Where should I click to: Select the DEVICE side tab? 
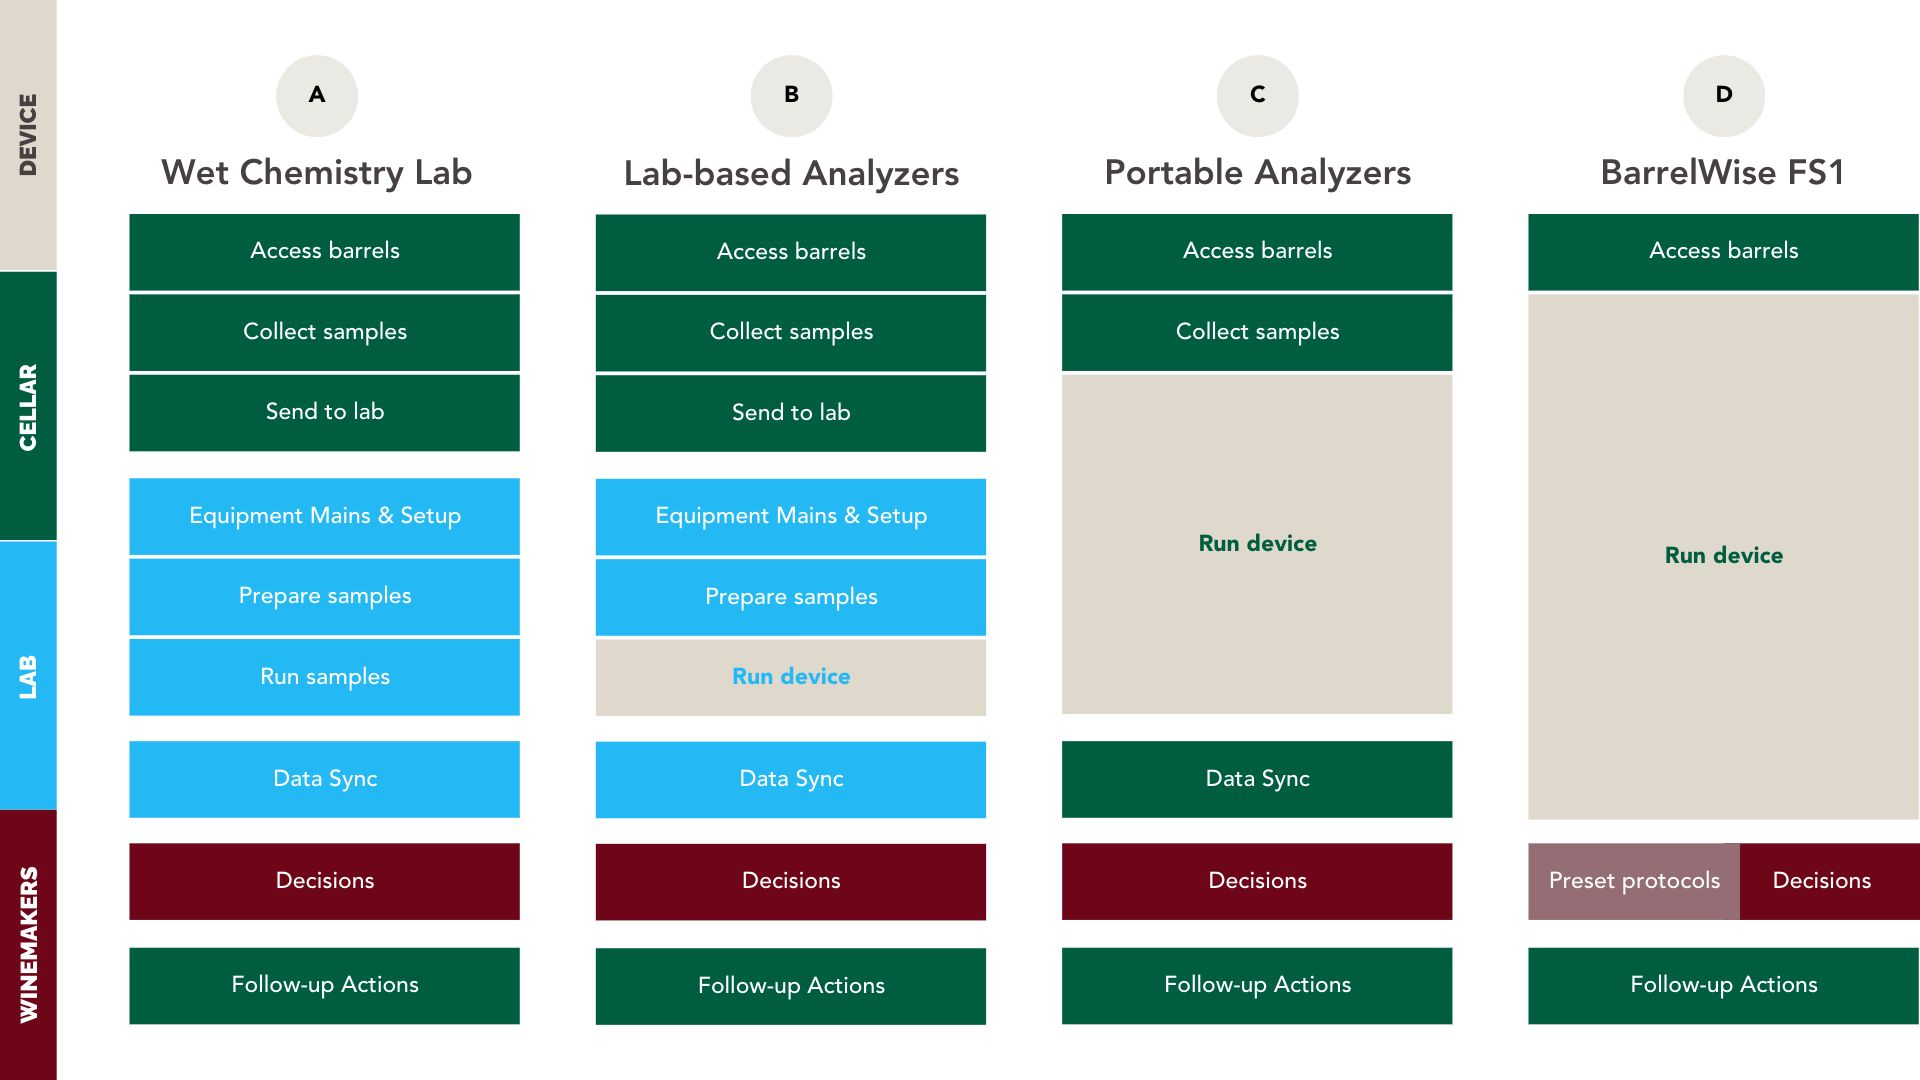(x=28, y=135)
